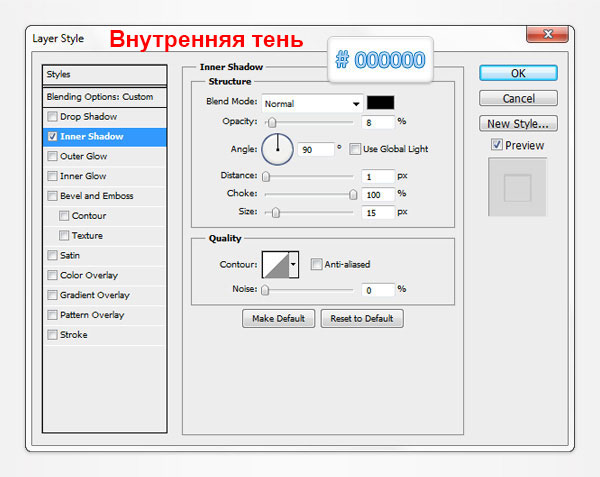Click the Size value field
The width and height of the screenshot is (600, 477).
click(378, 213)
